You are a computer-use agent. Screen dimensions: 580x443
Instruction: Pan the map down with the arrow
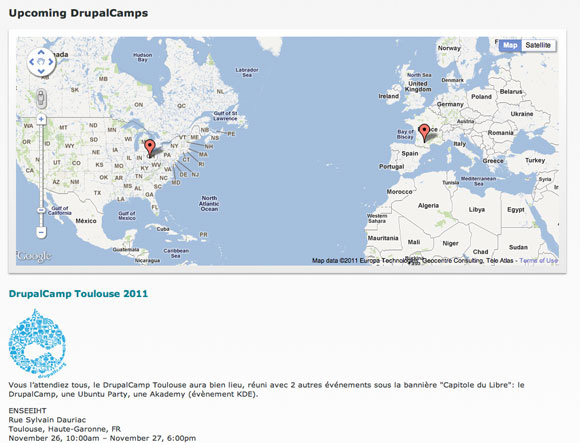[x=41, y=71]
